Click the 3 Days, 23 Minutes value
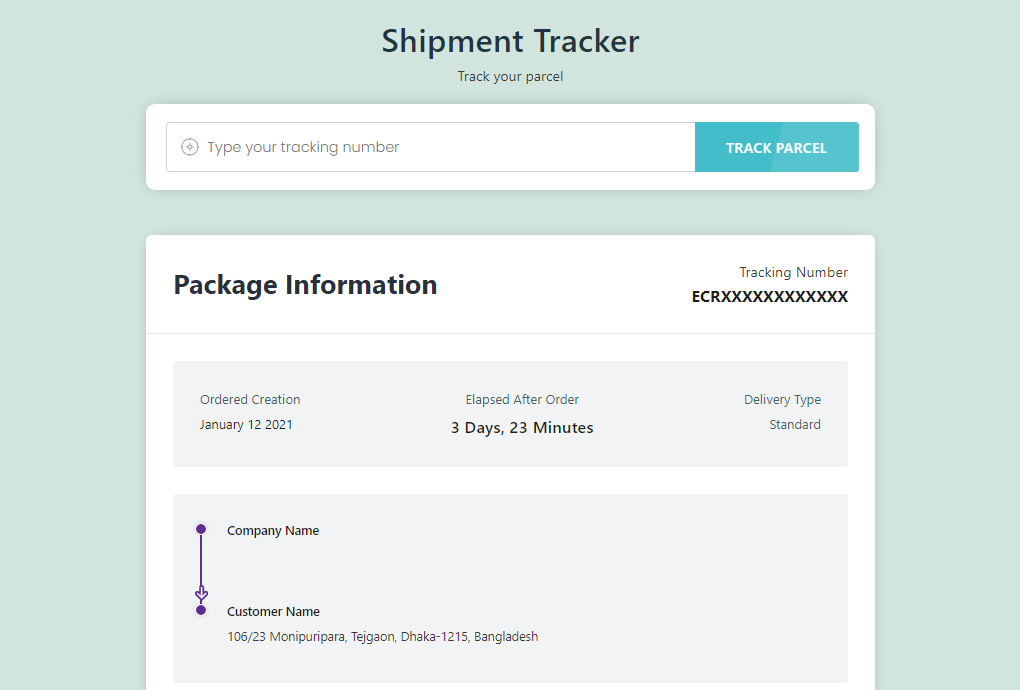 point(522,428)
